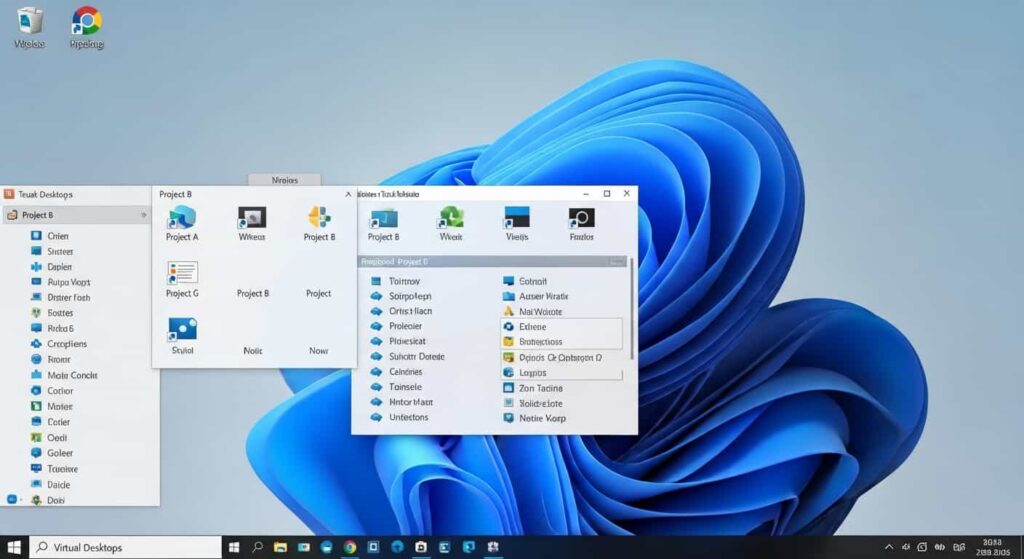The image size is (1024, 559).
Task: Select the Zon Tadina list item
Action: click(x=540, y=388)
